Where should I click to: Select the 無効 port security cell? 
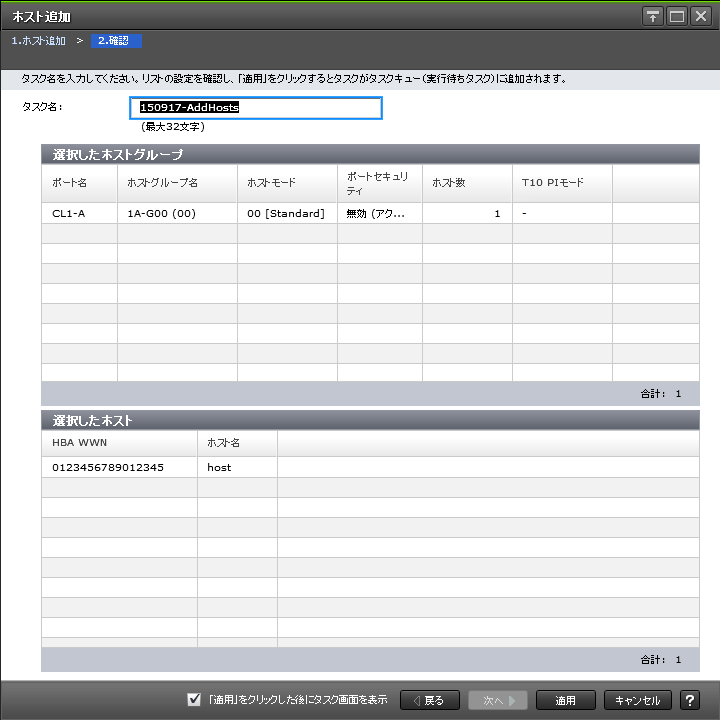(x=380, y=214)
